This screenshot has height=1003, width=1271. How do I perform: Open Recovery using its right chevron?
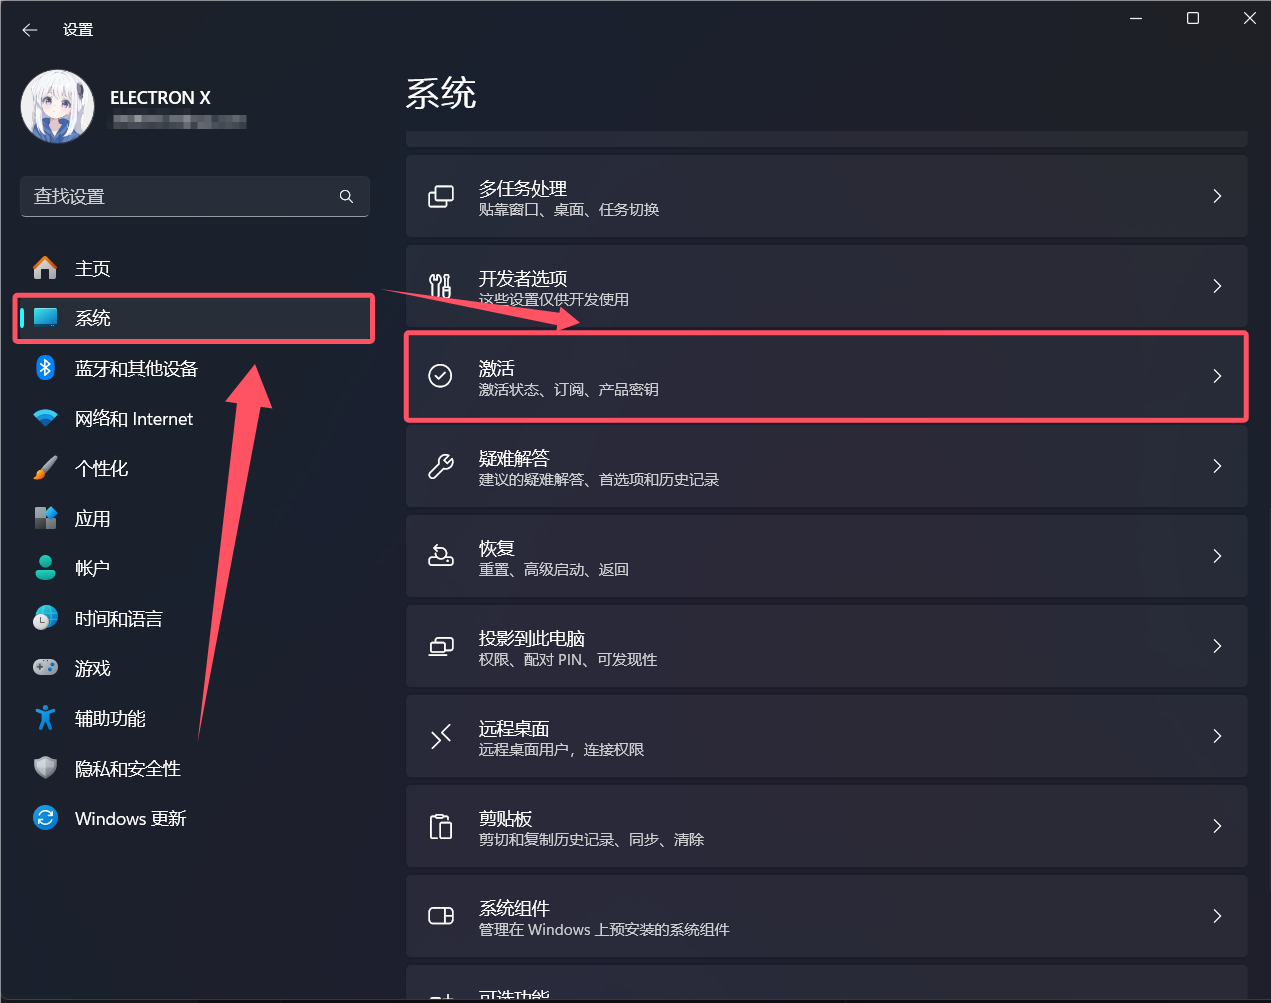click(1217, 556)
